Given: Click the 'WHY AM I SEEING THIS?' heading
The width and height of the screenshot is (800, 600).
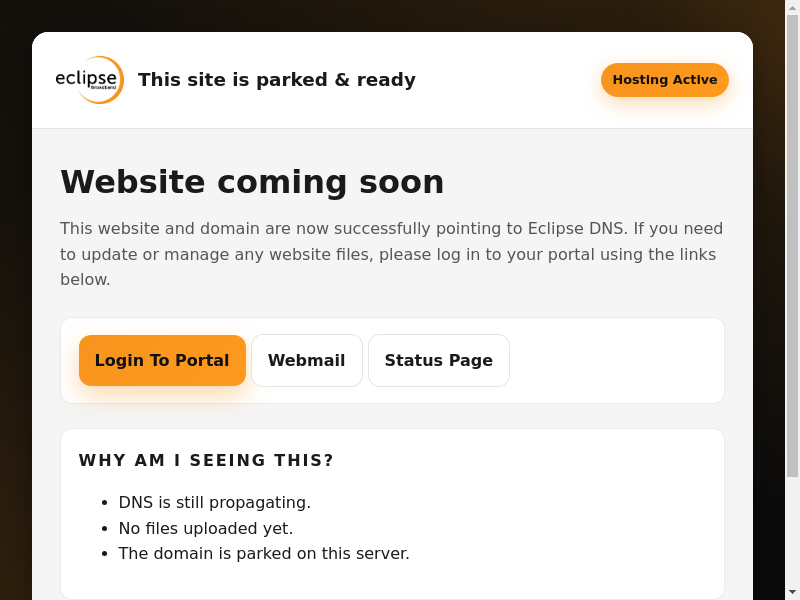Looking at the screenshot, I should [206, 460].
